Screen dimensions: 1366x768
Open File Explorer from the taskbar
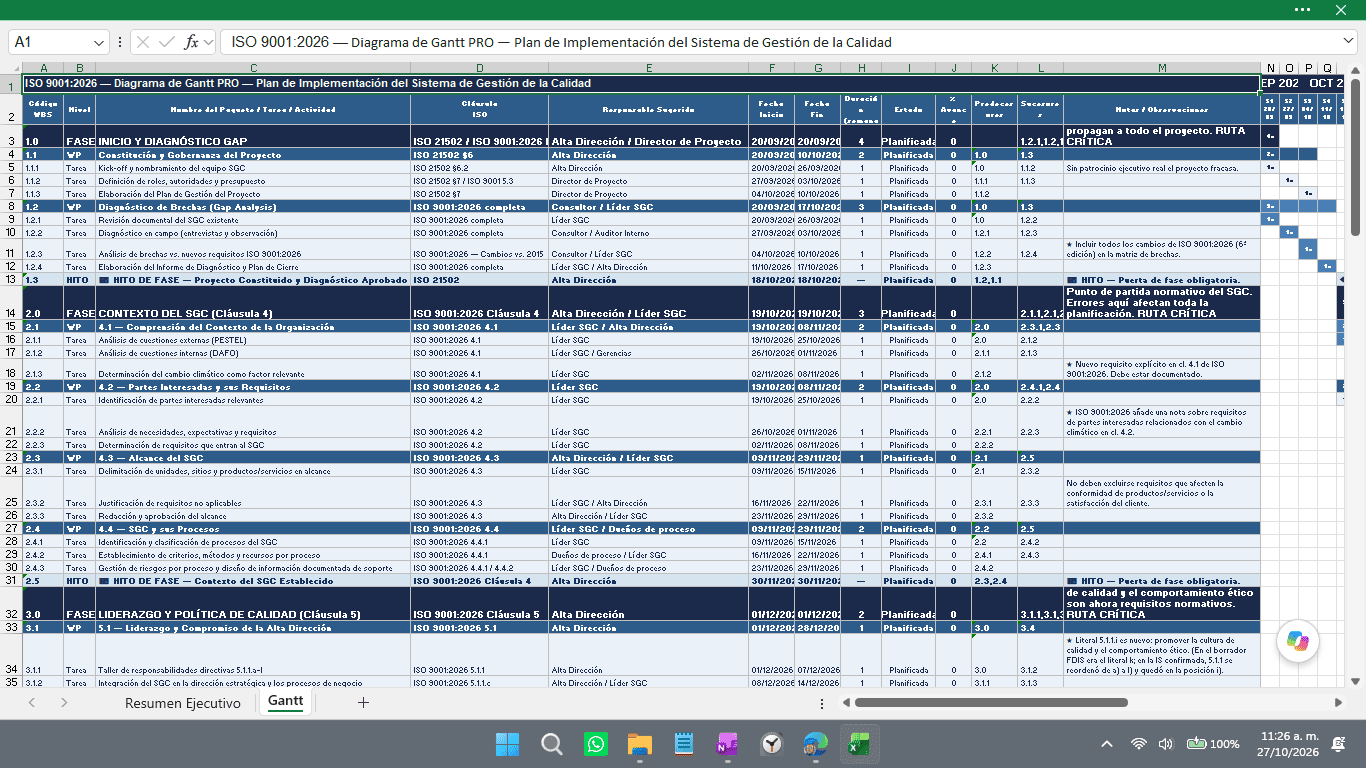click(x=639, y=744)
